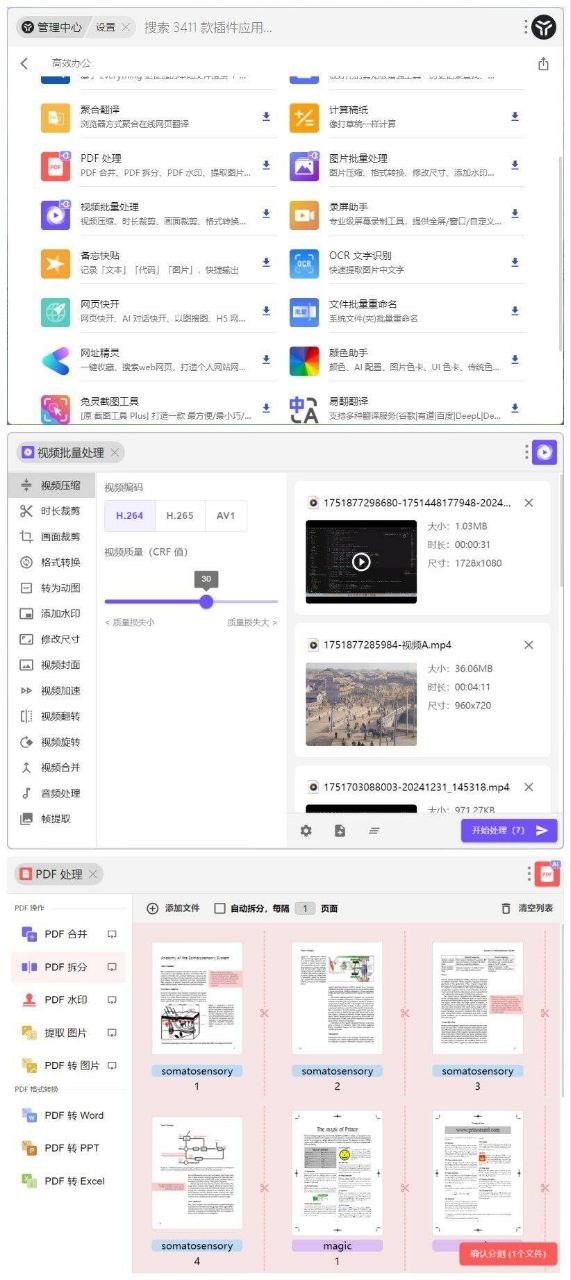
Task: Open the 颜色助手 plugin icon
Action: (x=304, y=360)
